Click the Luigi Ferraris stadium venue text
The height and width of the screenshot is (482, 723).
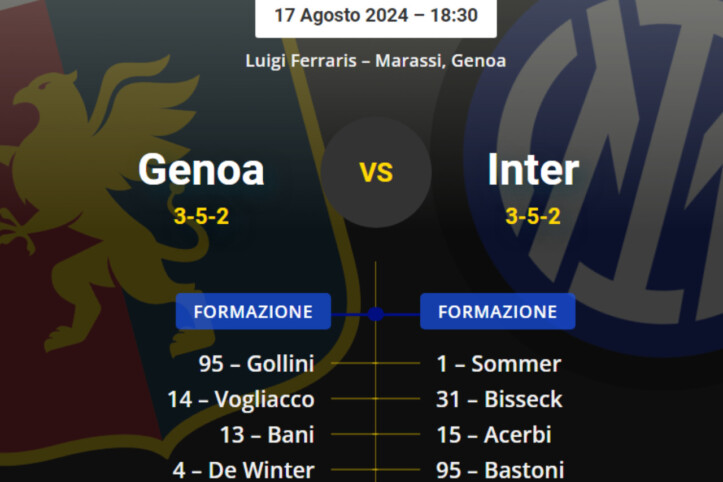[x=376, y=60]
